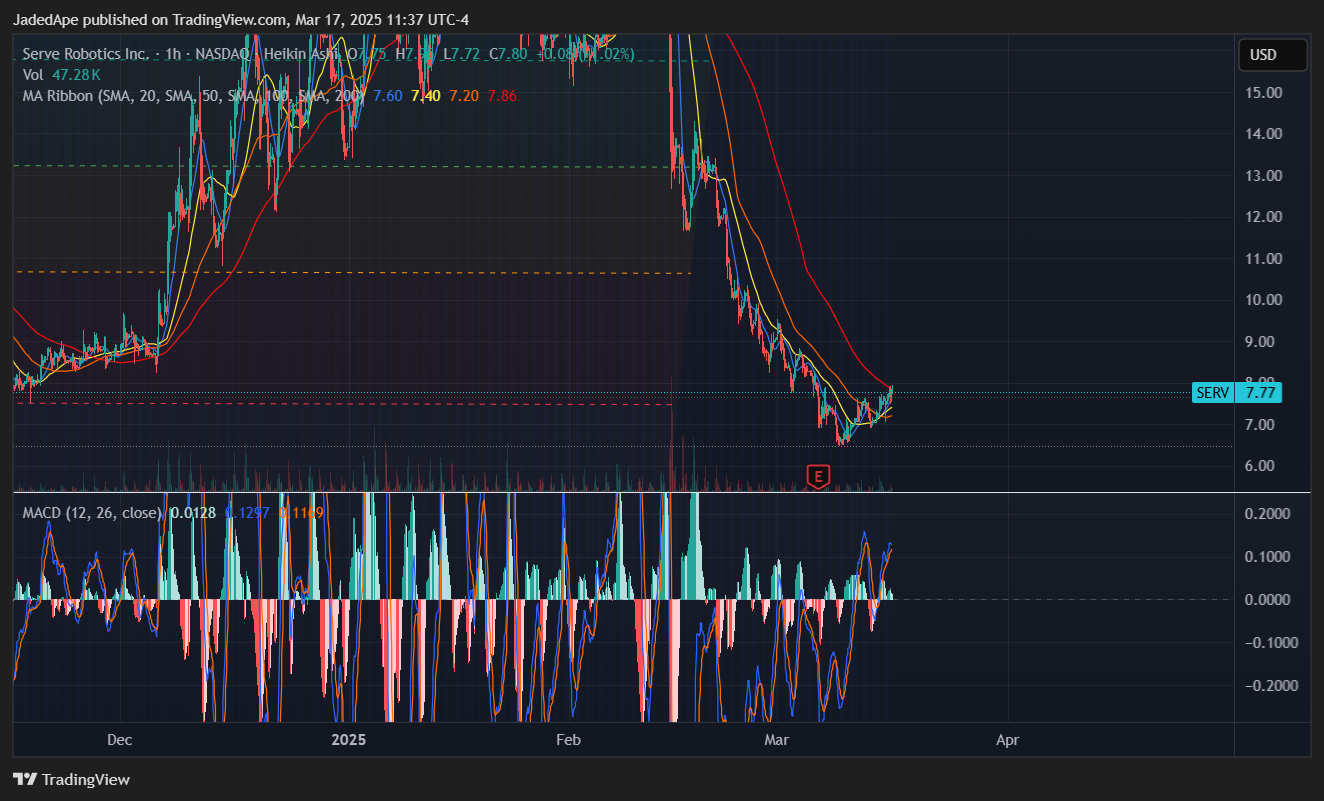Click the orange signal value 0.1169
Screen dimensions: 1324x801
(x=301, y=513)
